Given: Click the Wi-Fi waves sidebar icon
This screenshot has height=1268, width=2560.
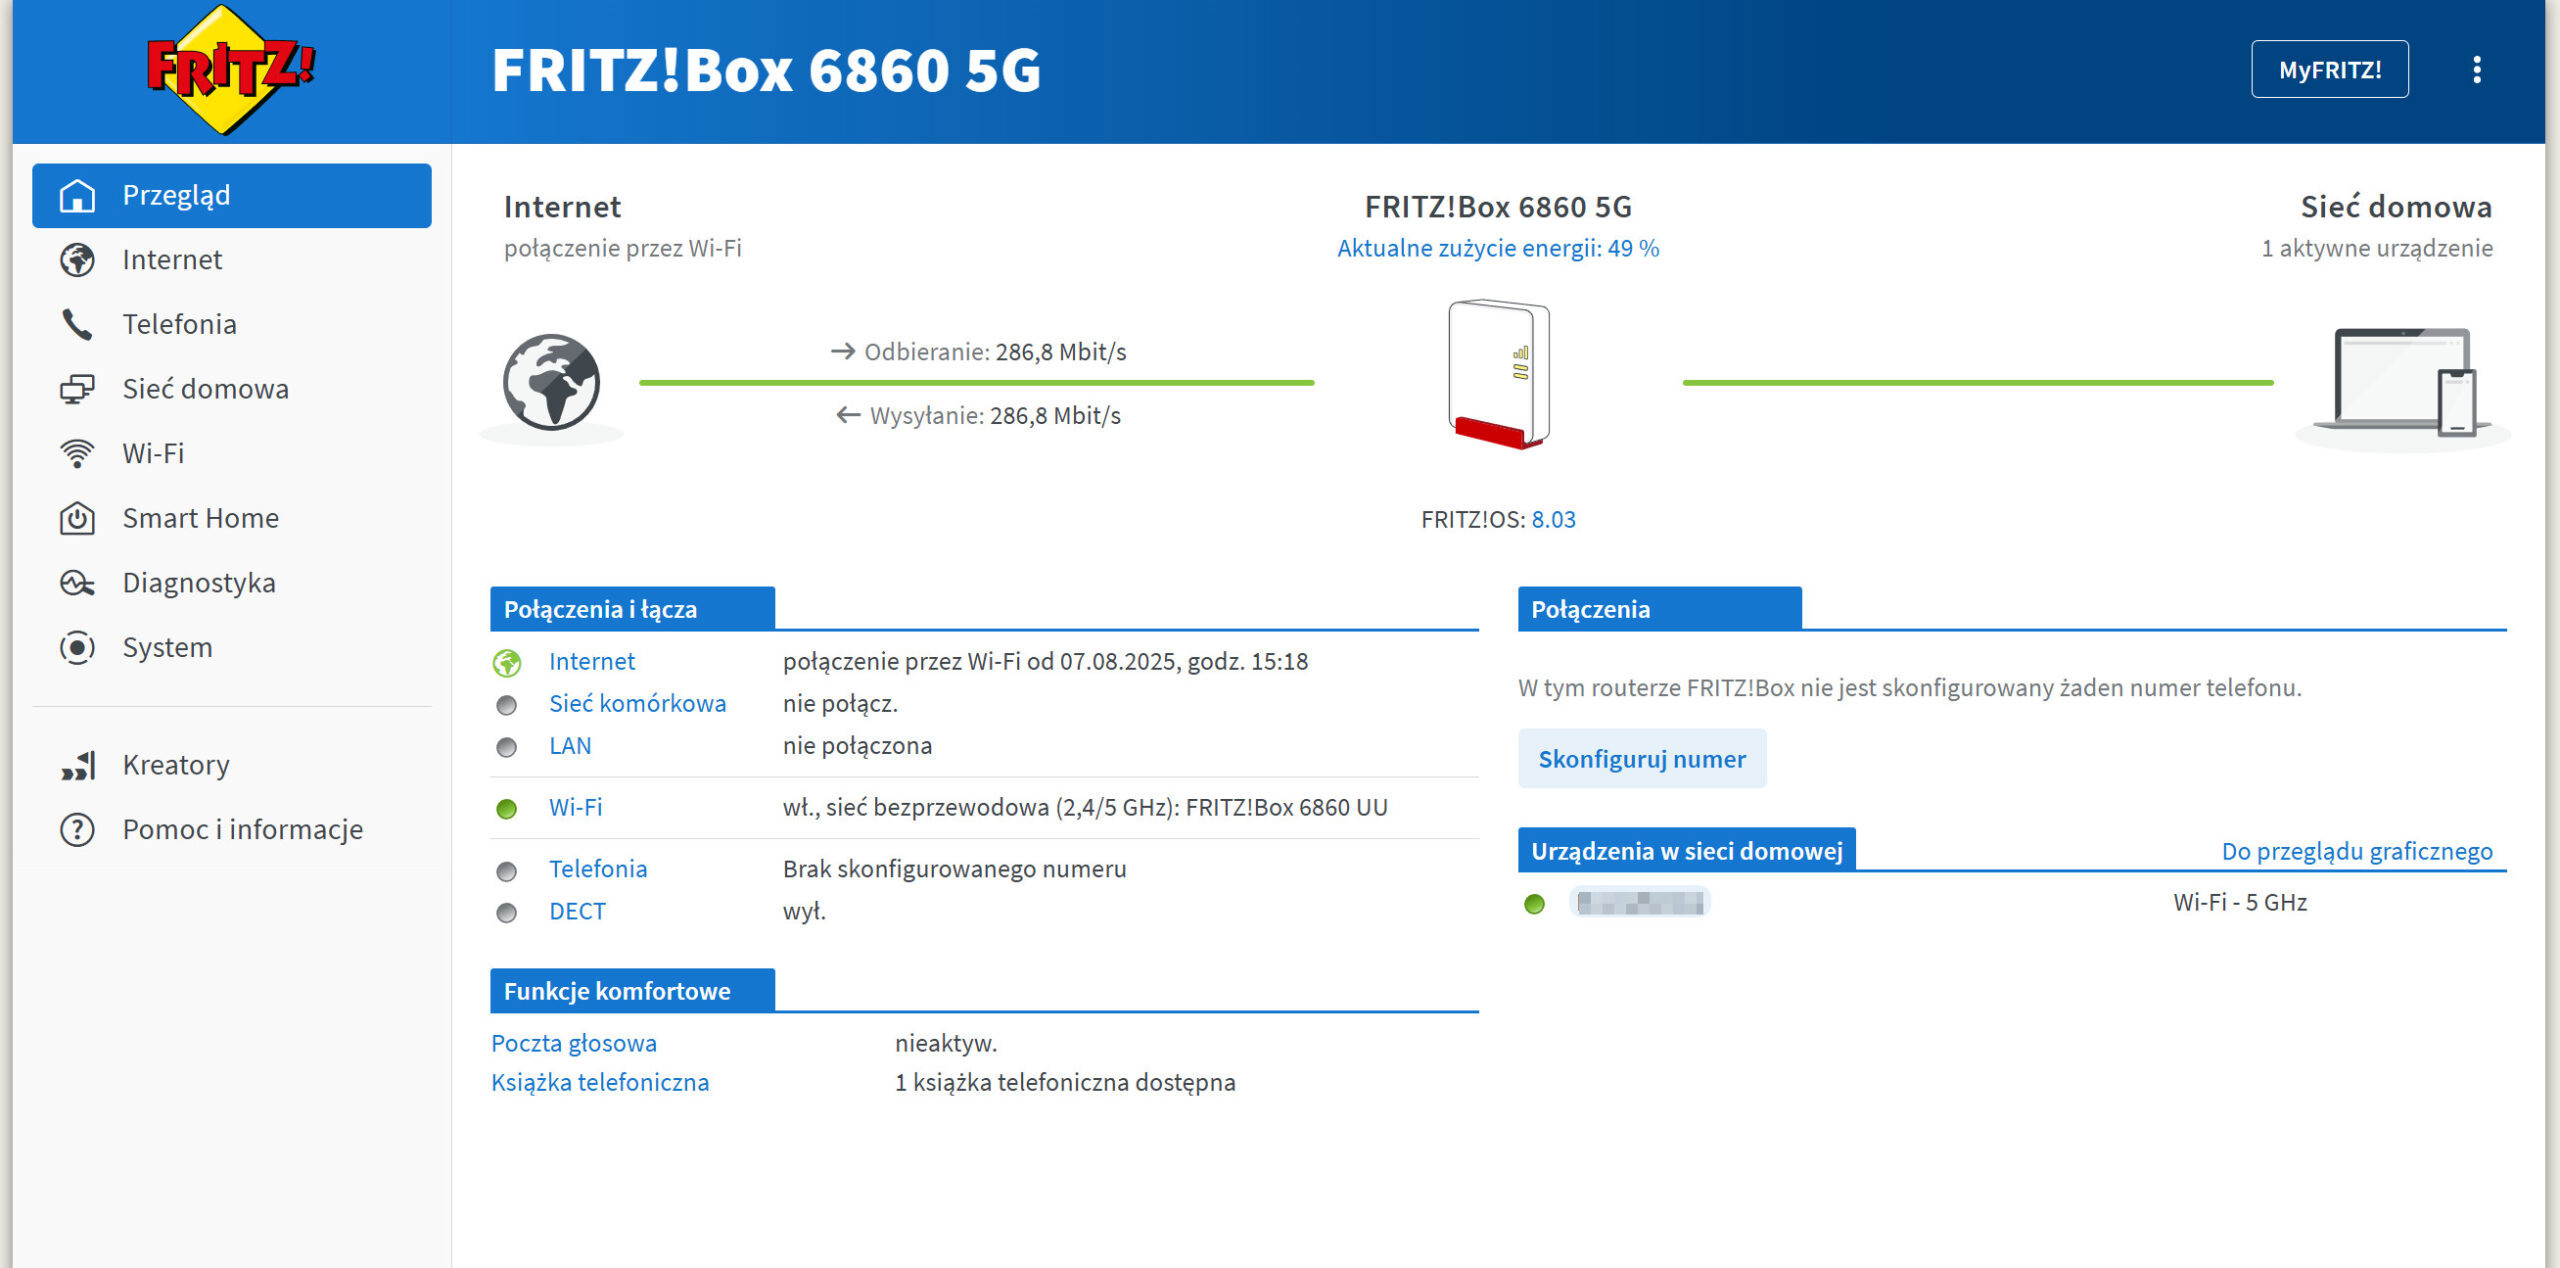Looking at the screenshot, I should [x=77, y=454].
